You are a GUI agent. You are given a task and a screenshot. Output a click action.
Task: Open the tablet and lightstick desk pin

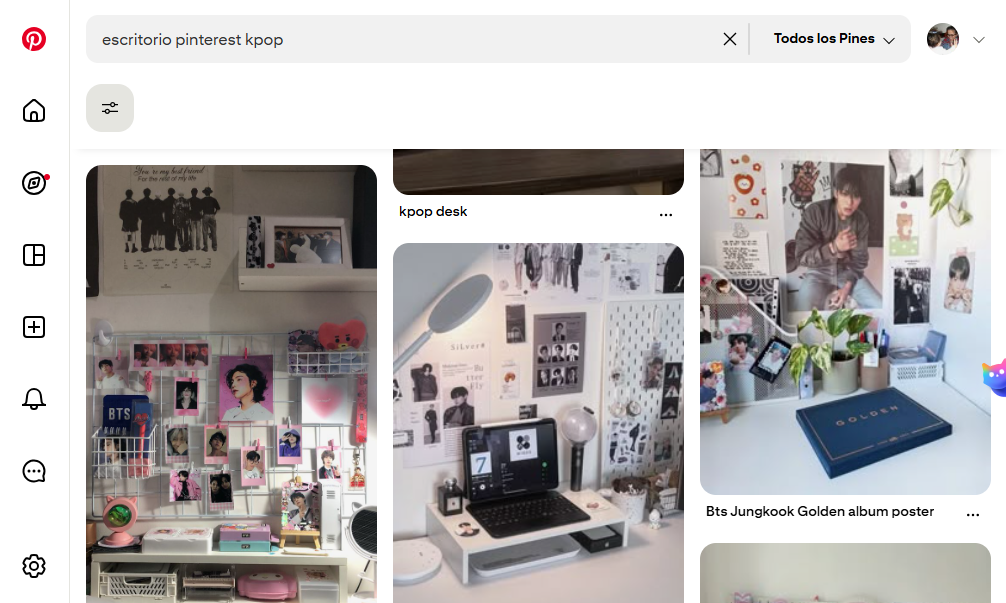538,420
